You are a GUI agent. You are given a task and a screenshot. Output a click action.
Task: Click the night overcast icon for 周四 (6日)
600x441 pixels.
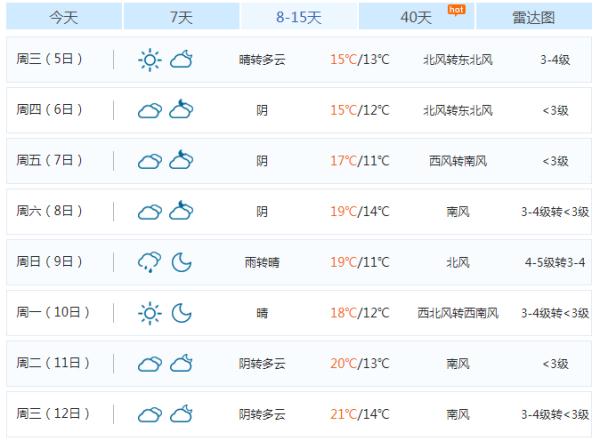[x=181, y=109]
